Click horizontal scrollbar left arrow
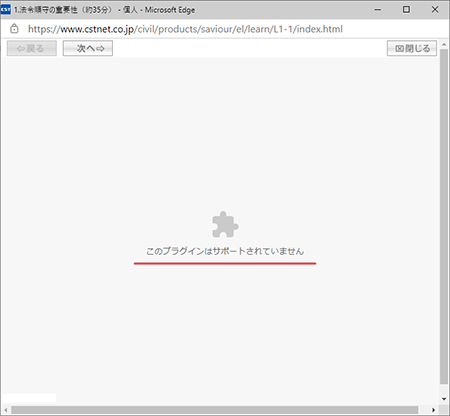450x416 pixels. click(5, 410)
